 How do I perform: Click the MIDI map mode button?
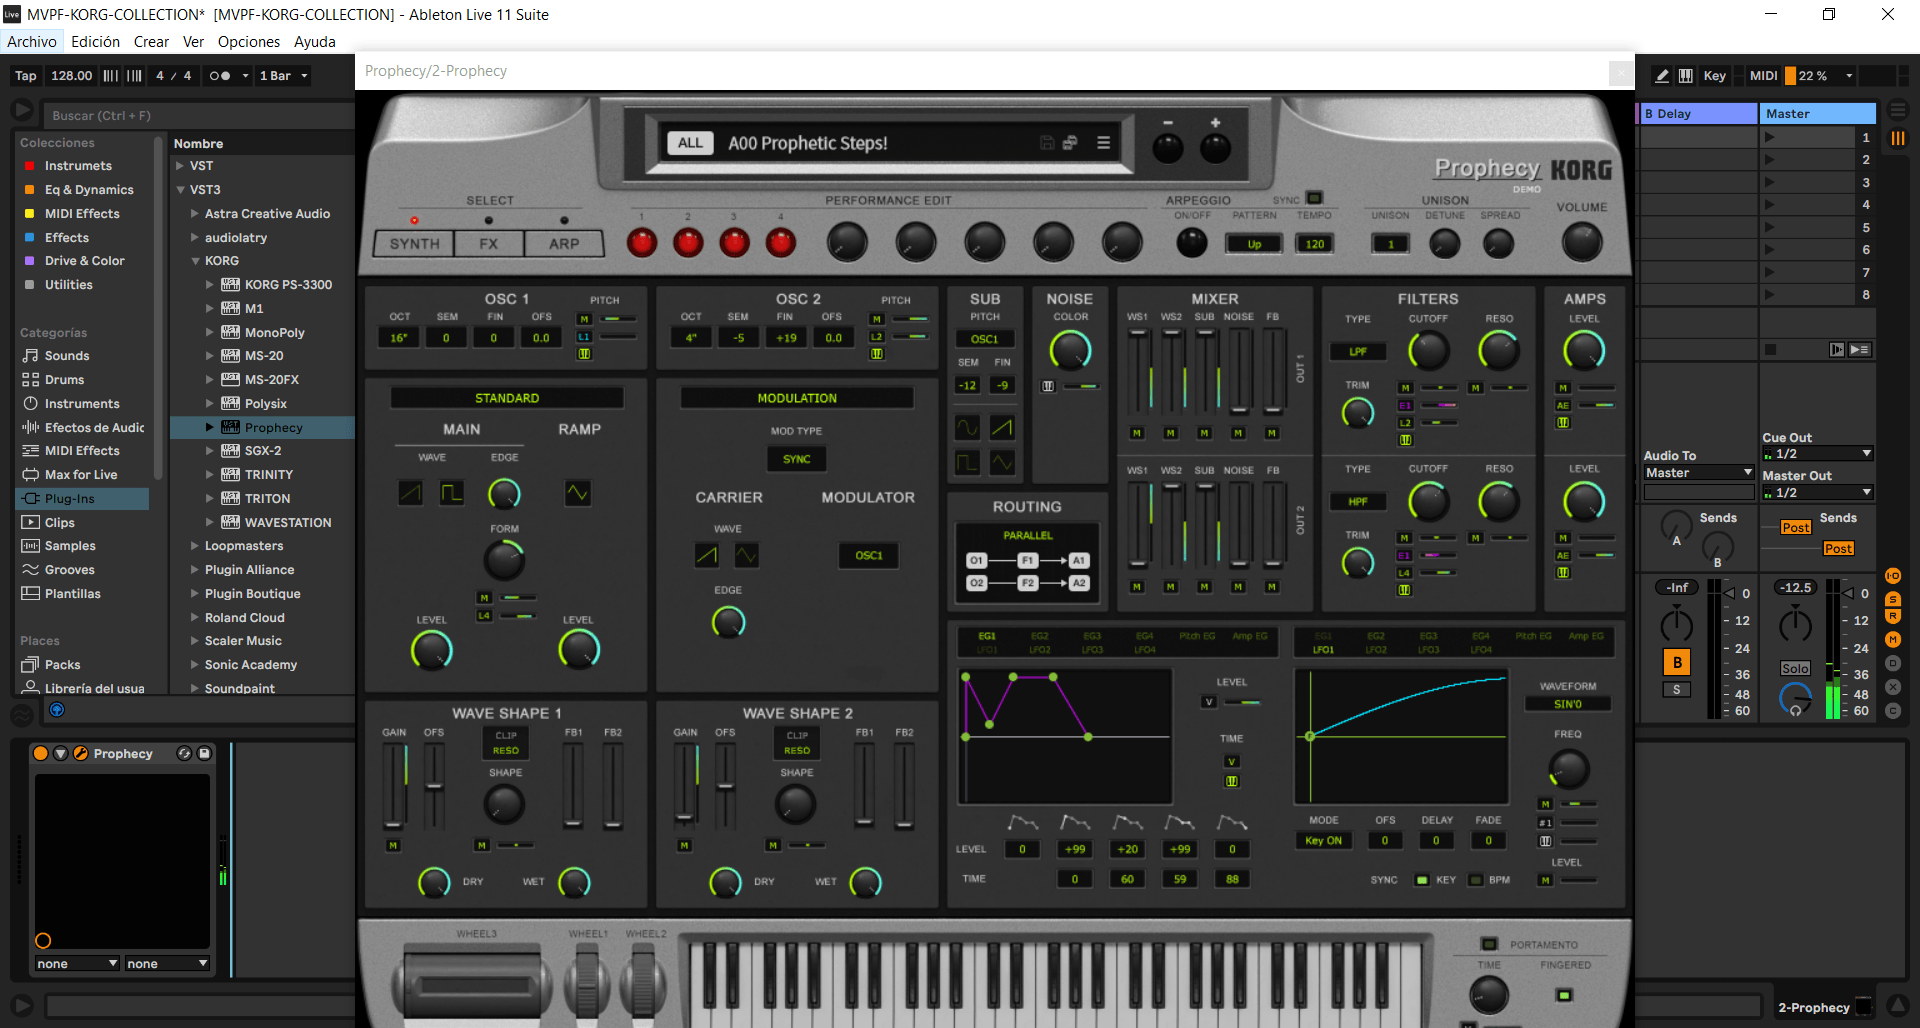1763,75
